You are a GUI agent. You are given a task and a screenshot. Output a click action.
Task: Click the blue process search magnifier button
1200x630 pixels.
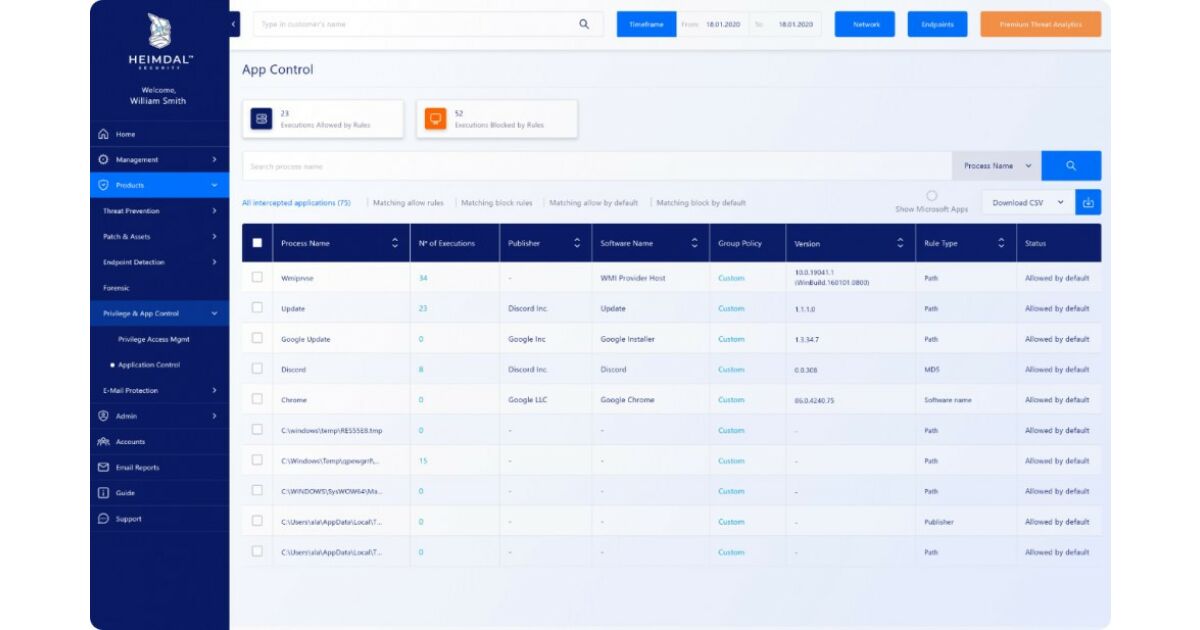[x=1071, y=166]
